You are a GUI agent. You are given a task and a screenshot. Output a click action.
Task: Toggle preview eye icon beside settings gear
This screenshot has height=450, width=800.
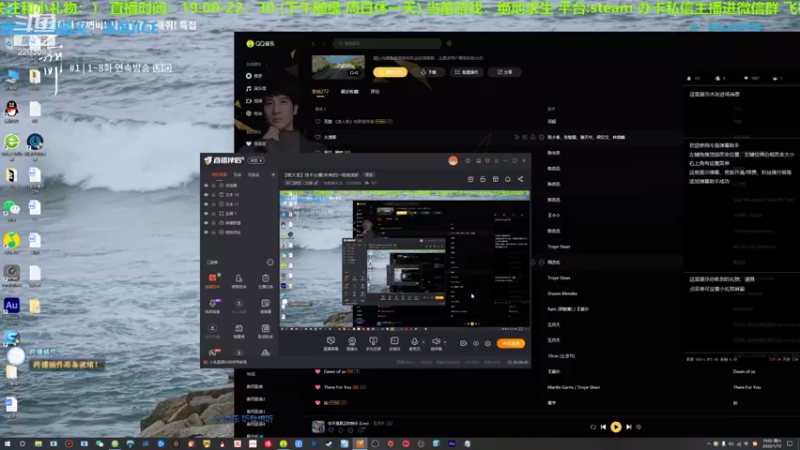tap(476, 343)
